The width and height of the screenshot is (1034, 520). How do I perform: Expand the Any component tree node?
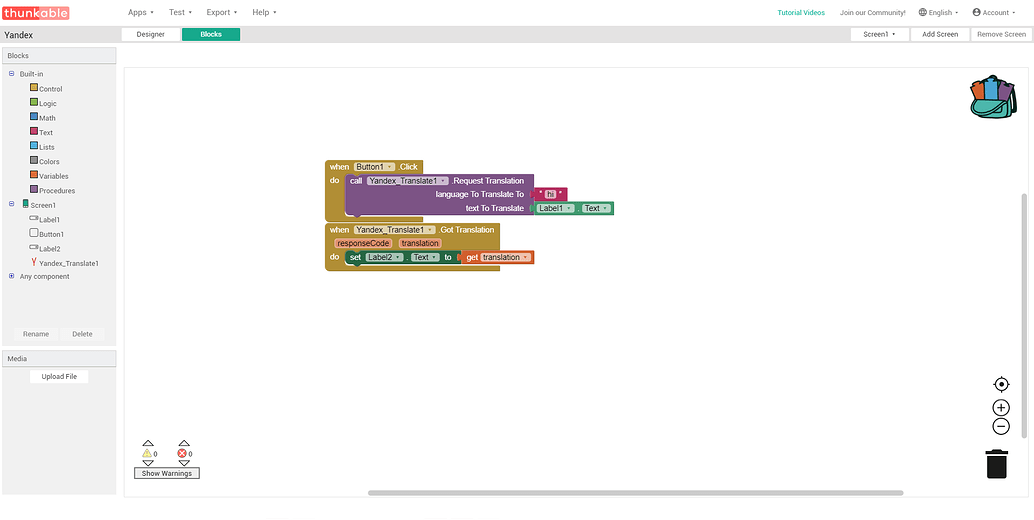pos(12,277)
